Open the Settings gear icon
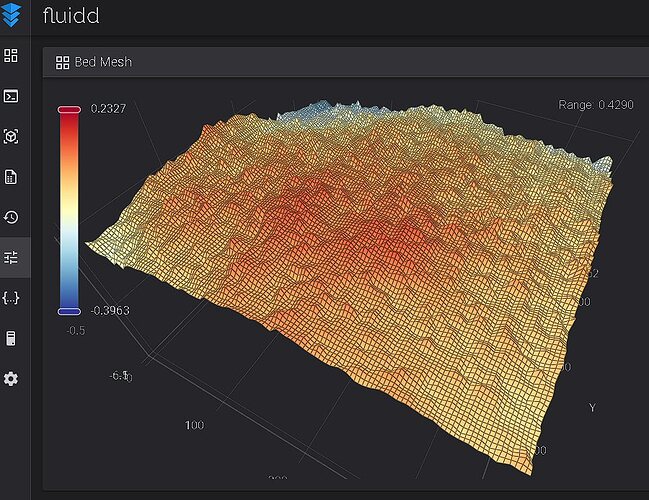 point(11,379)
